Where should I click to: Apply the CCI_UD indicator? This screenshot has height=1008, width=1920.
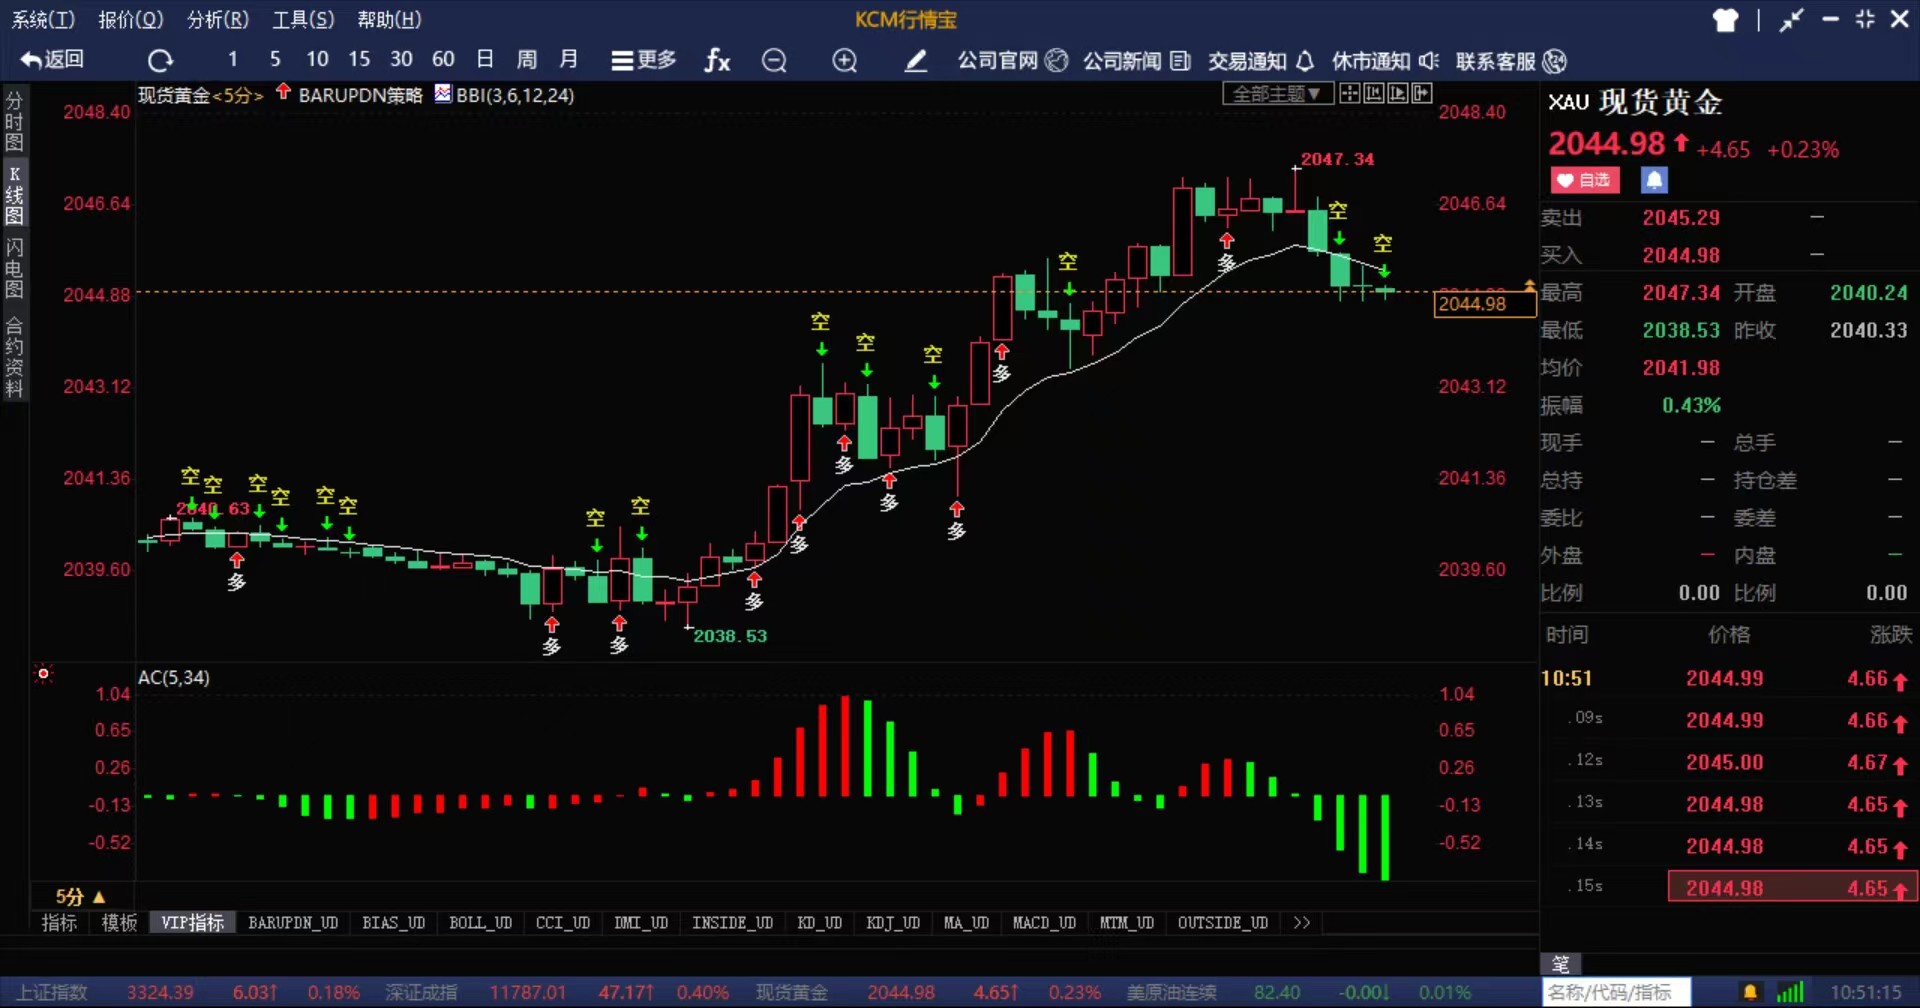[563, 922]
